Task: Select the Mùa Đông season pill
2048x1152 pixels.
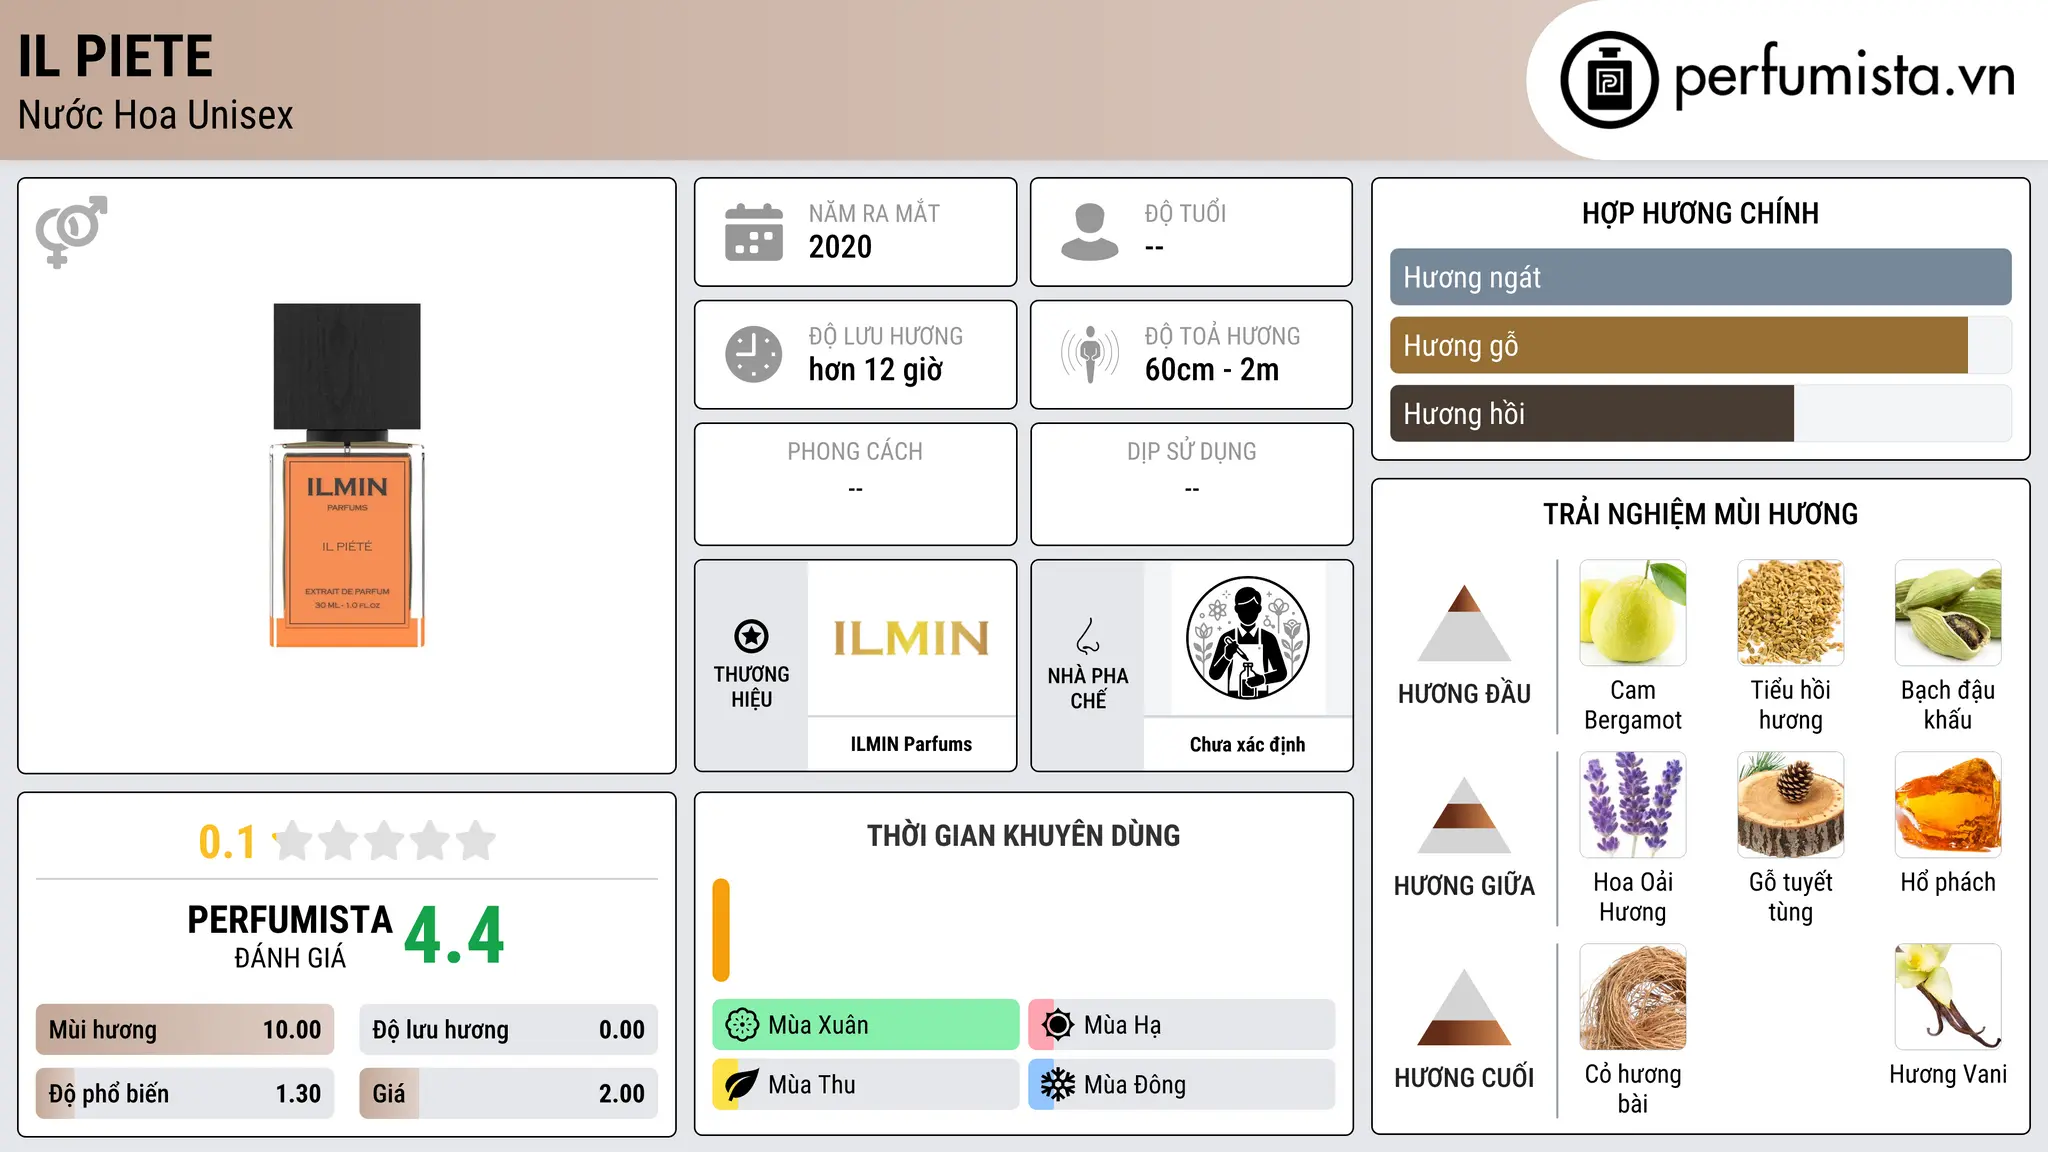Action: pos(1182,1085)
